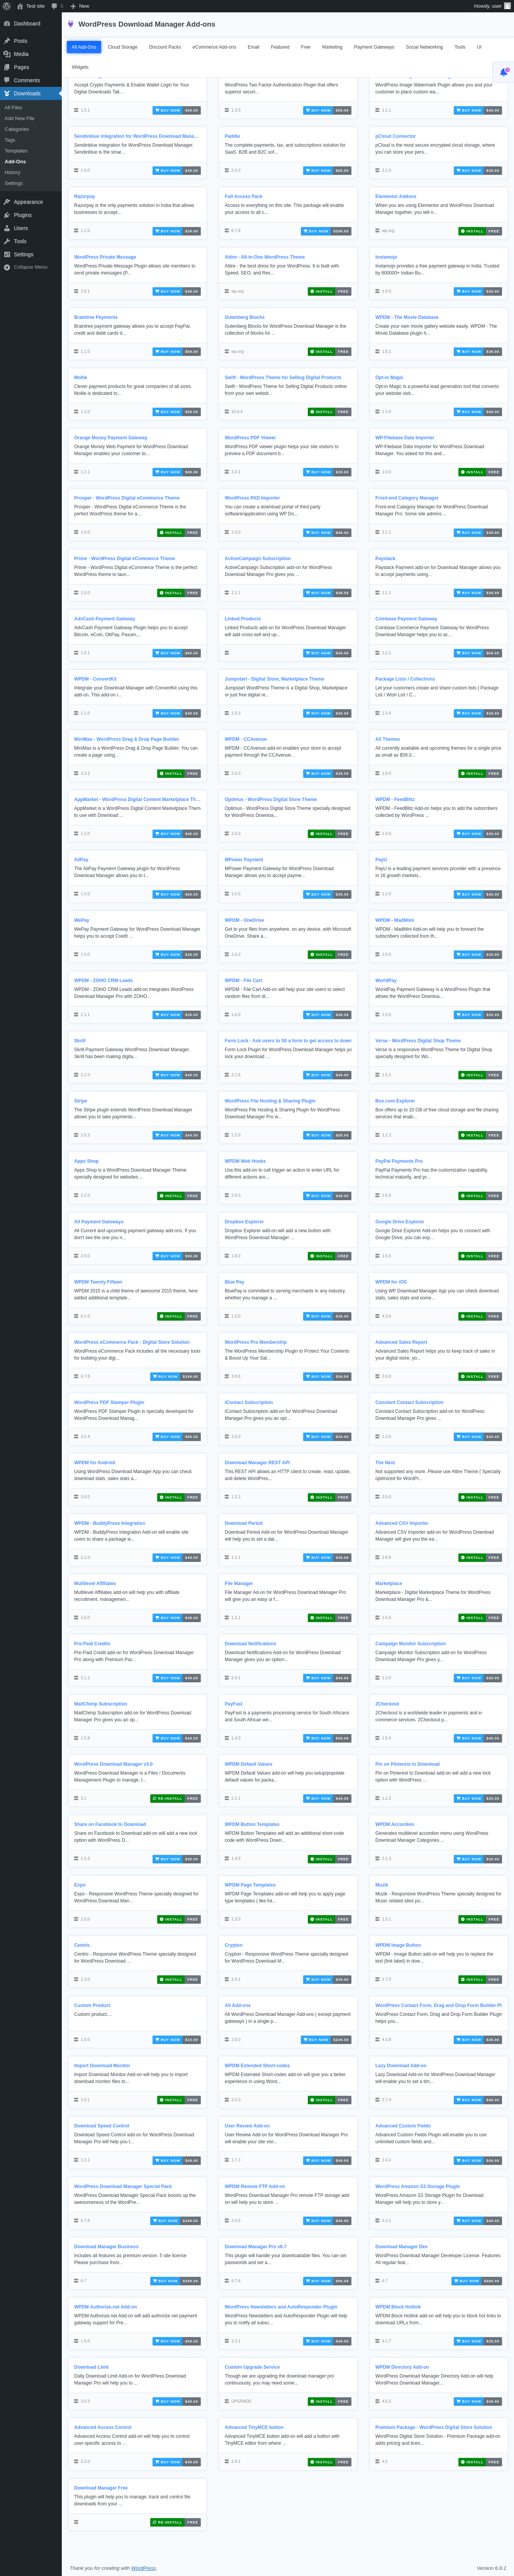Viewport: 514px width, 2576px height.
Task: Open the Tags submenu item
Action: click(x=10, y=140)
